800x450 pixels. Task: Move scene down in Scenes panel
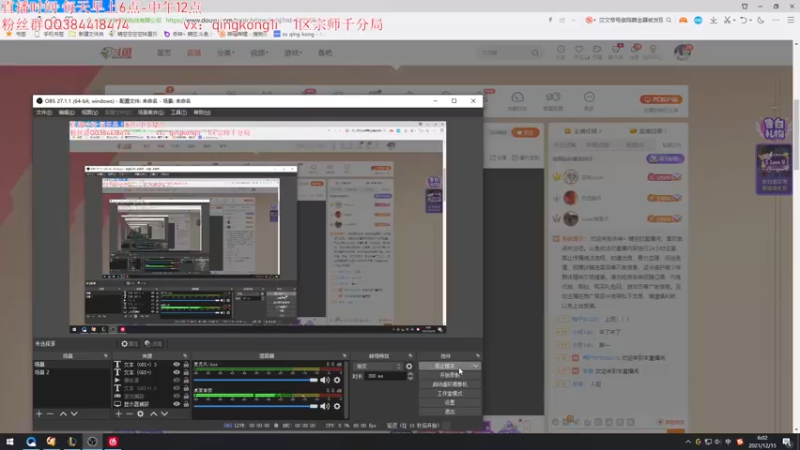pyautogui.click(x=74, y=414)
